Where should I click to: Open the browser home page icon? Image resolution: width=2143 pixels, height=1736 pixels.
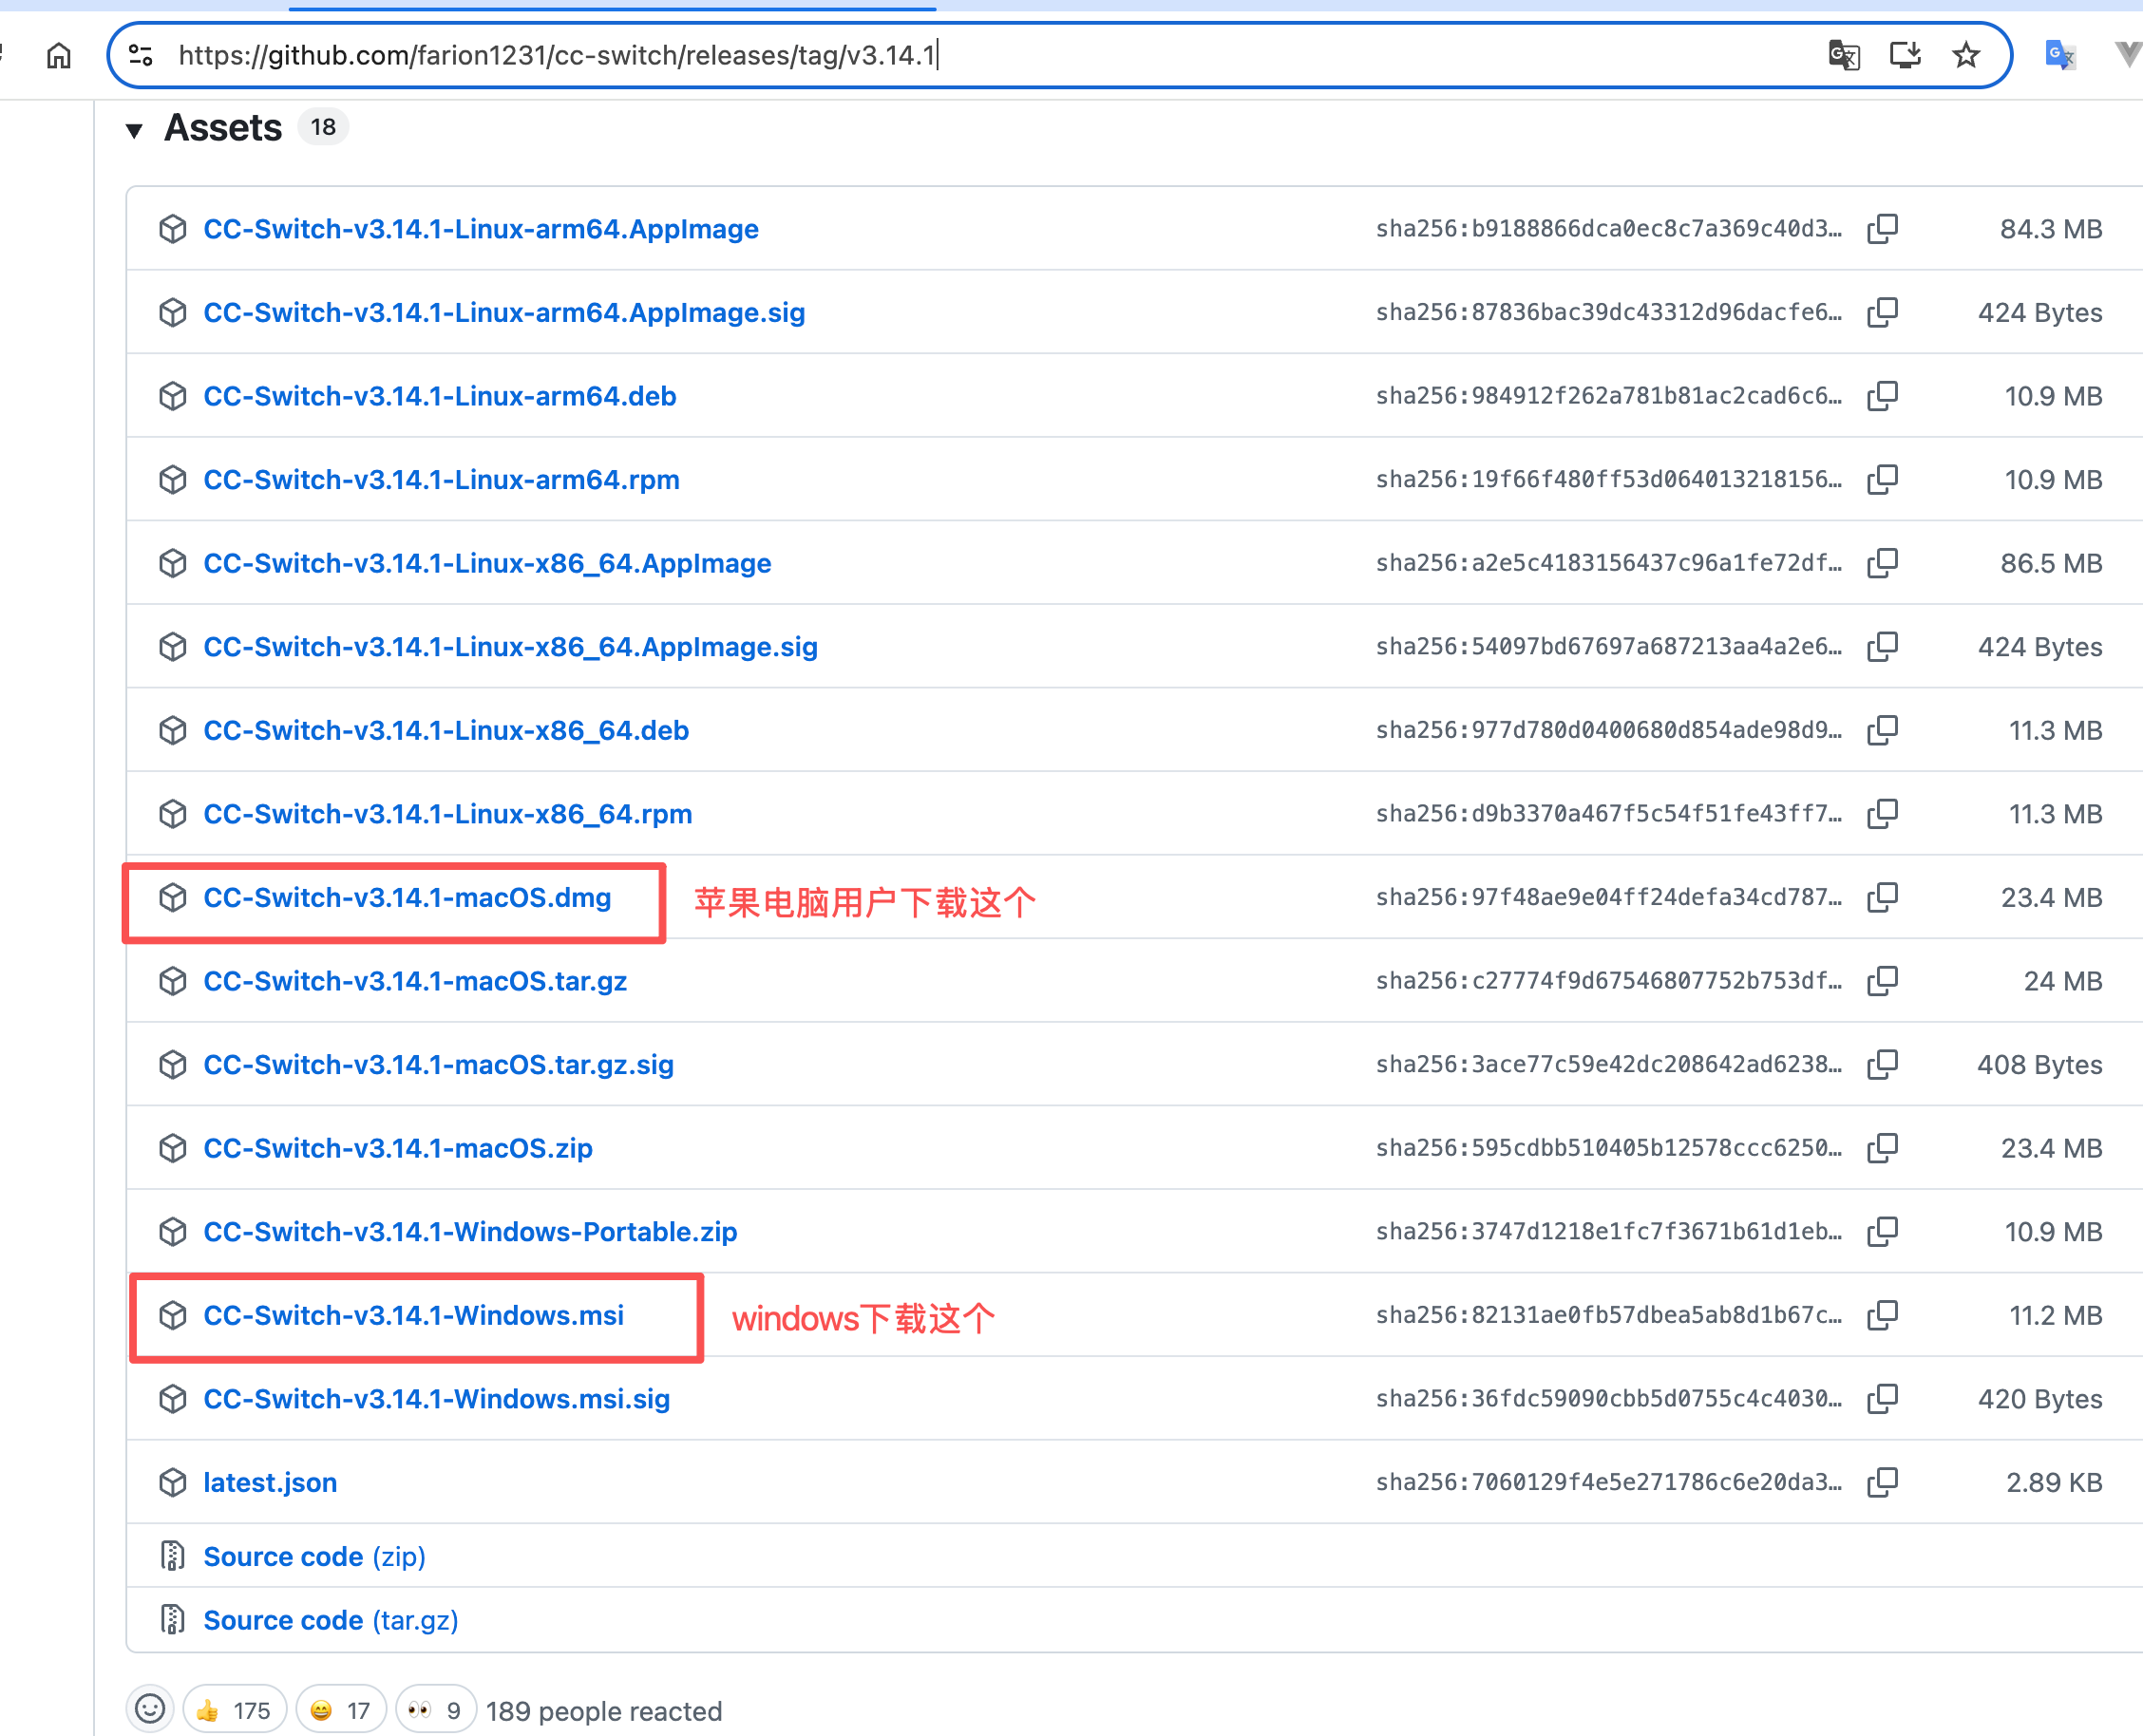pyautogui.click(x=59, y=55)
